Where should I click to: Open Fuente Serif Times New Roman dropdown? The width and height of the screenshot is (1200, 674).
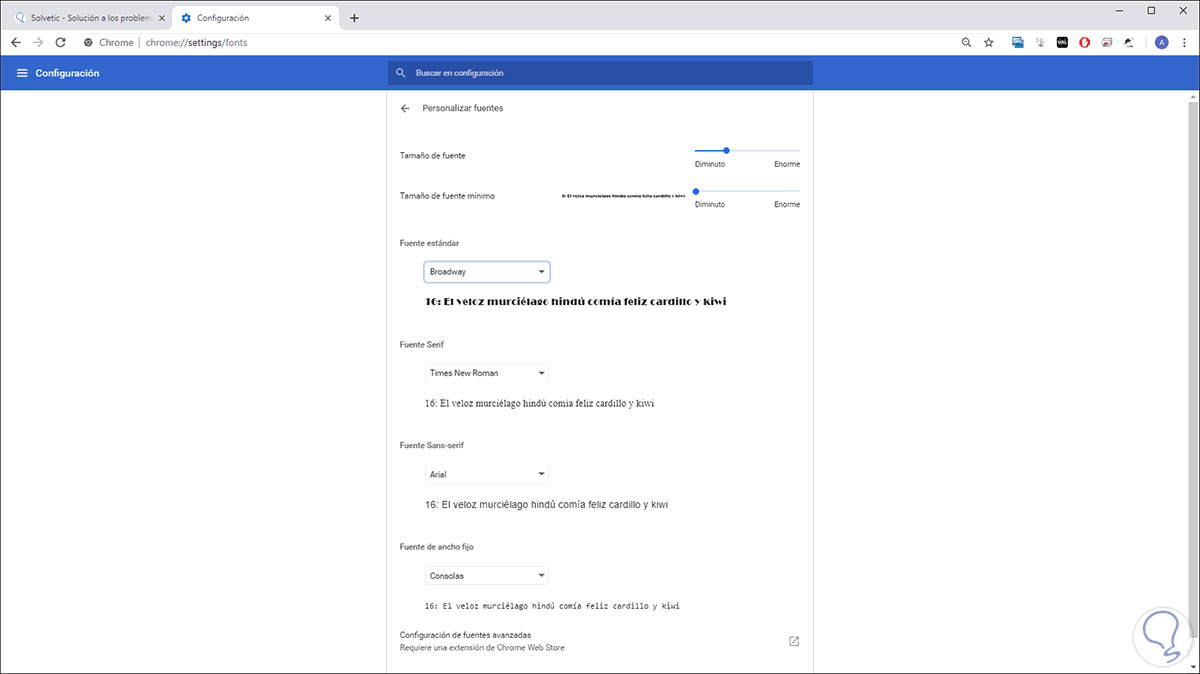click(487, 373)
